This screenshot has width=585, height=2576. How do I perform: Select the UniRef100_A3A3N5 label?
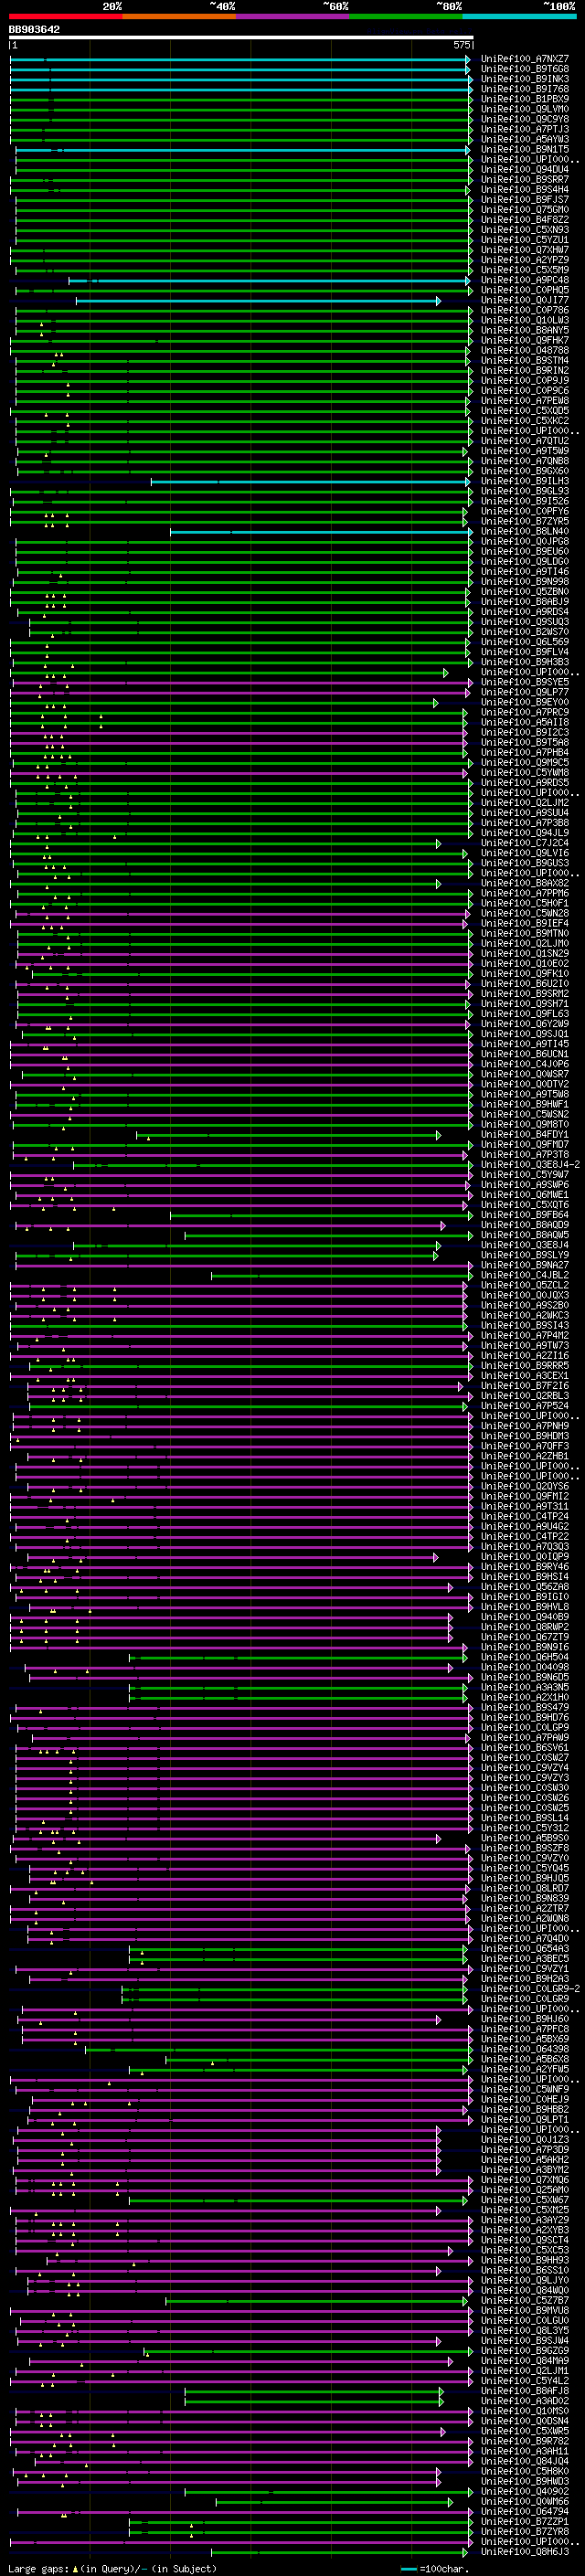[525, 1687]
